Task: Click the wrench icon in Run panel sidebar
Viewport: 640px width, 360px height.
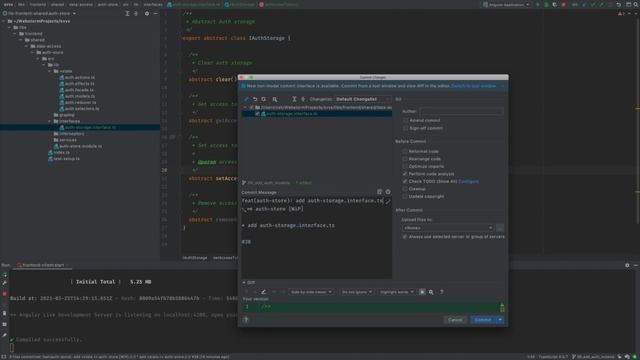Action: click(4, 283)
